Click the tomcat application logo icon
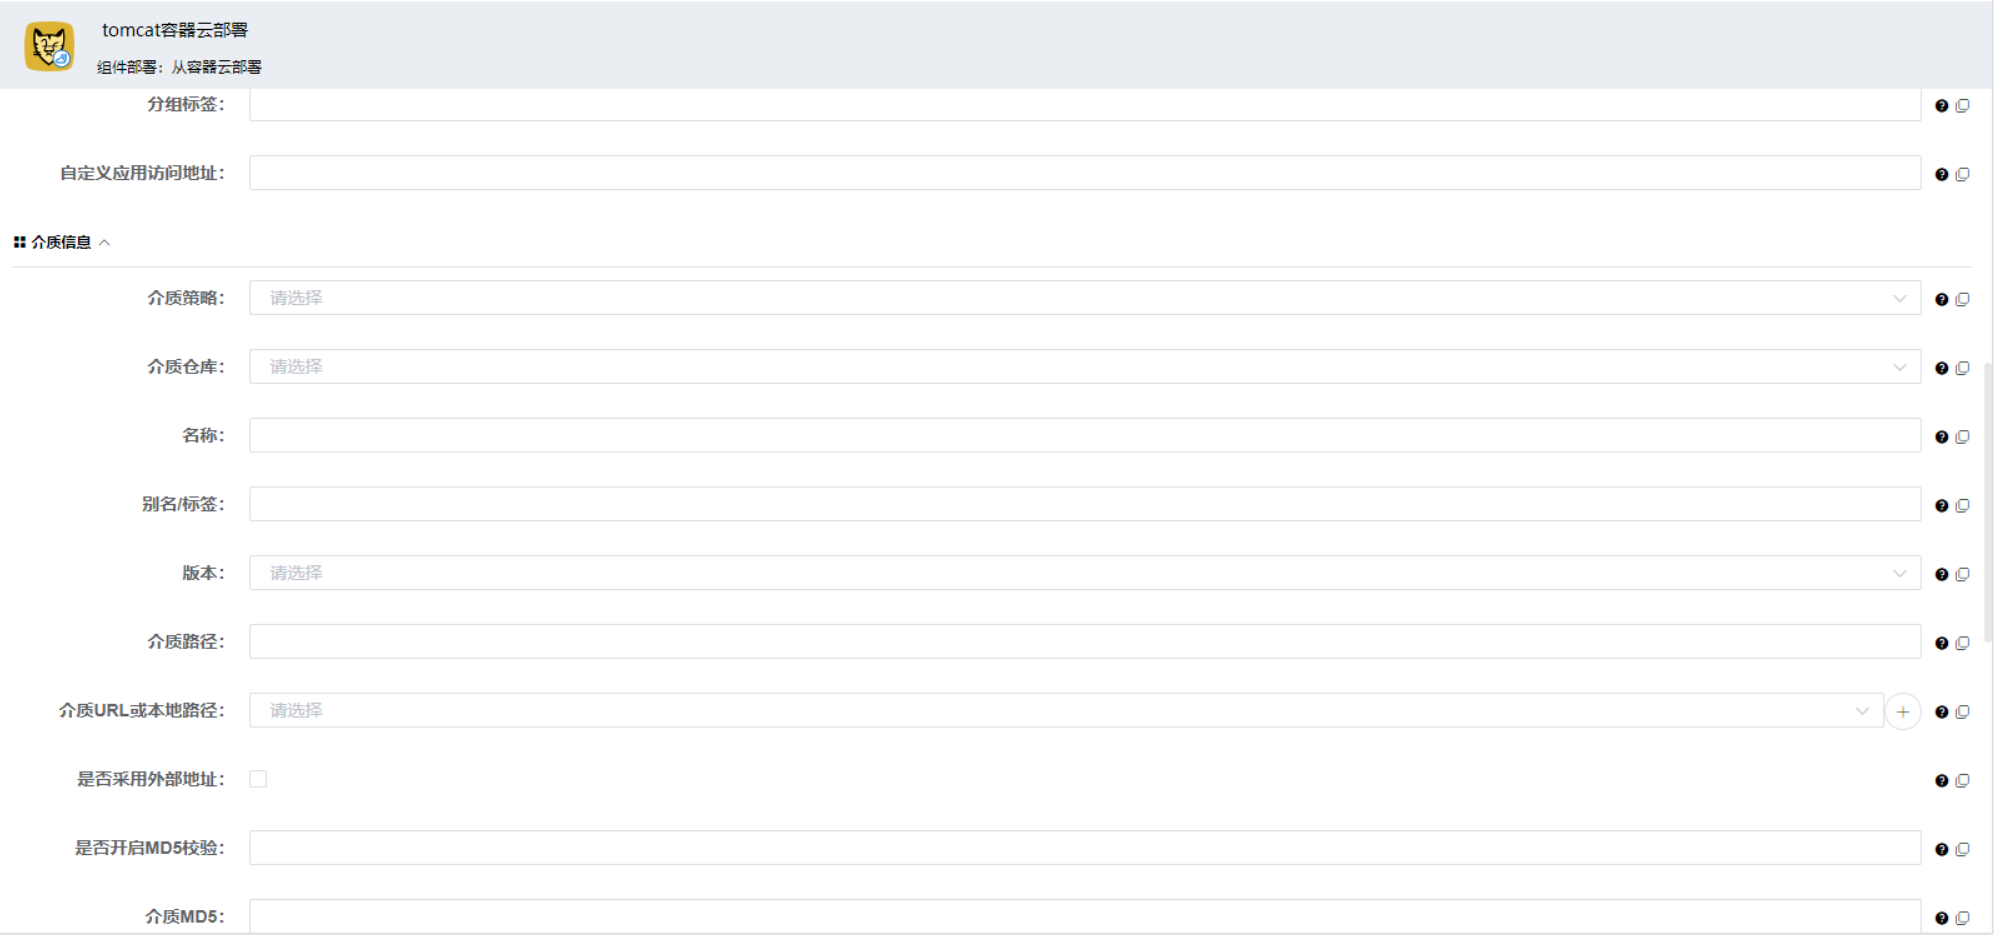This screenshot has width=1994, height=935. [49, 47]
